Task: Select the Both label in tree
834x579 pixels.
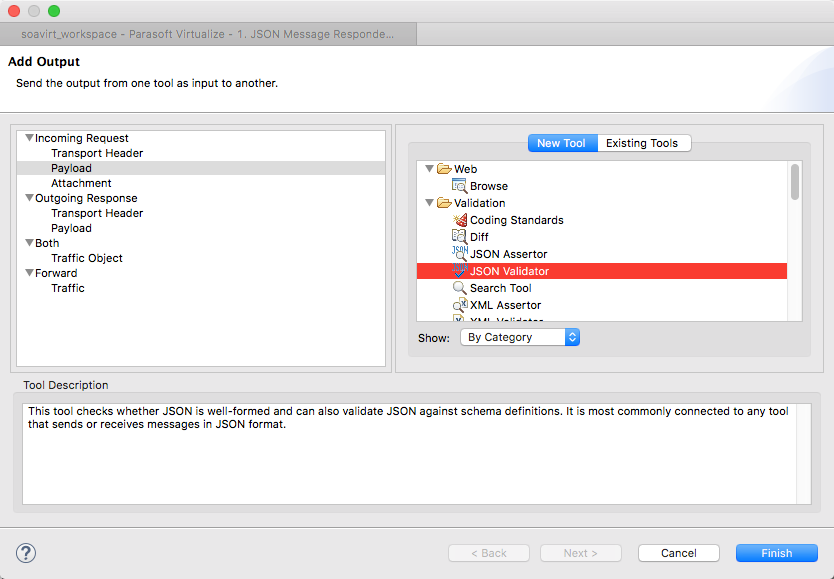Action: pyautogui.click(x=47, y=243)
